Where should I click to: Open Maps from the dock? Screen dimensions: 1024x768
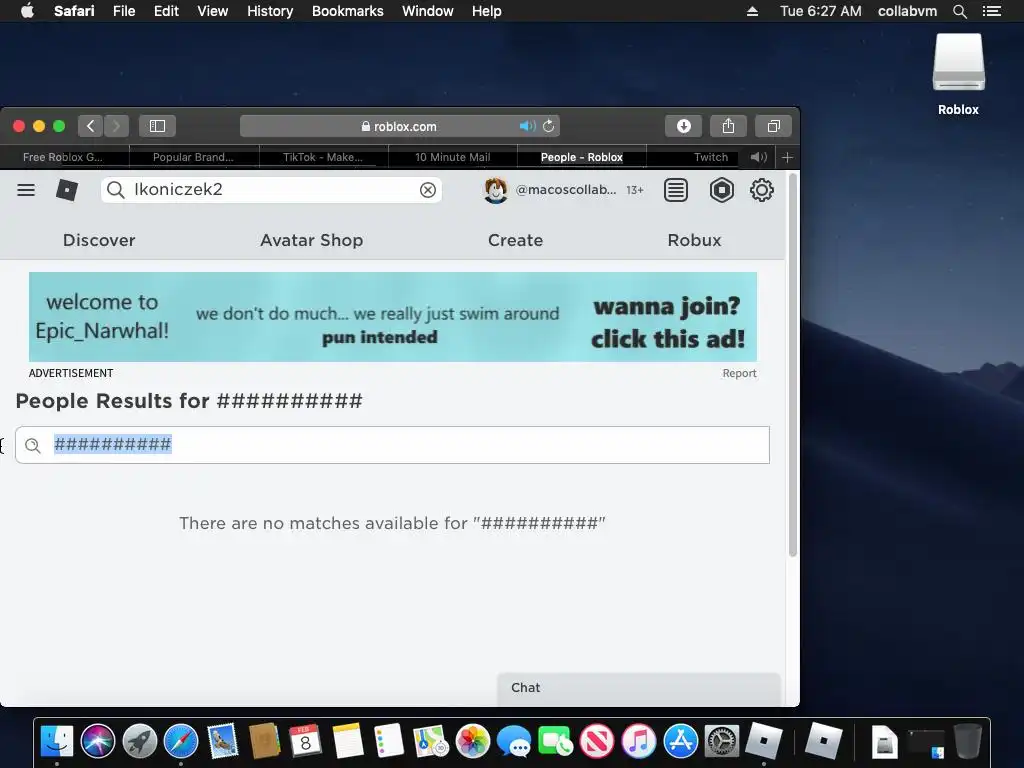[x=430, y=741]
